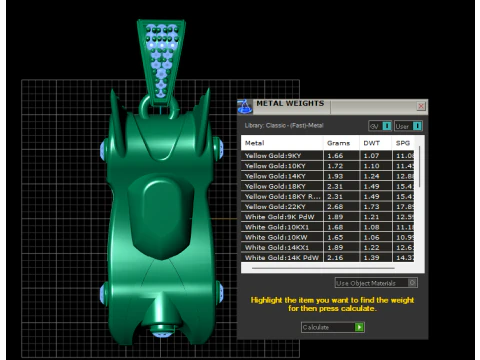Select the White Gold:14KX1 row
This screenshot has width=480, height=360.
click(x=327, y=247)
